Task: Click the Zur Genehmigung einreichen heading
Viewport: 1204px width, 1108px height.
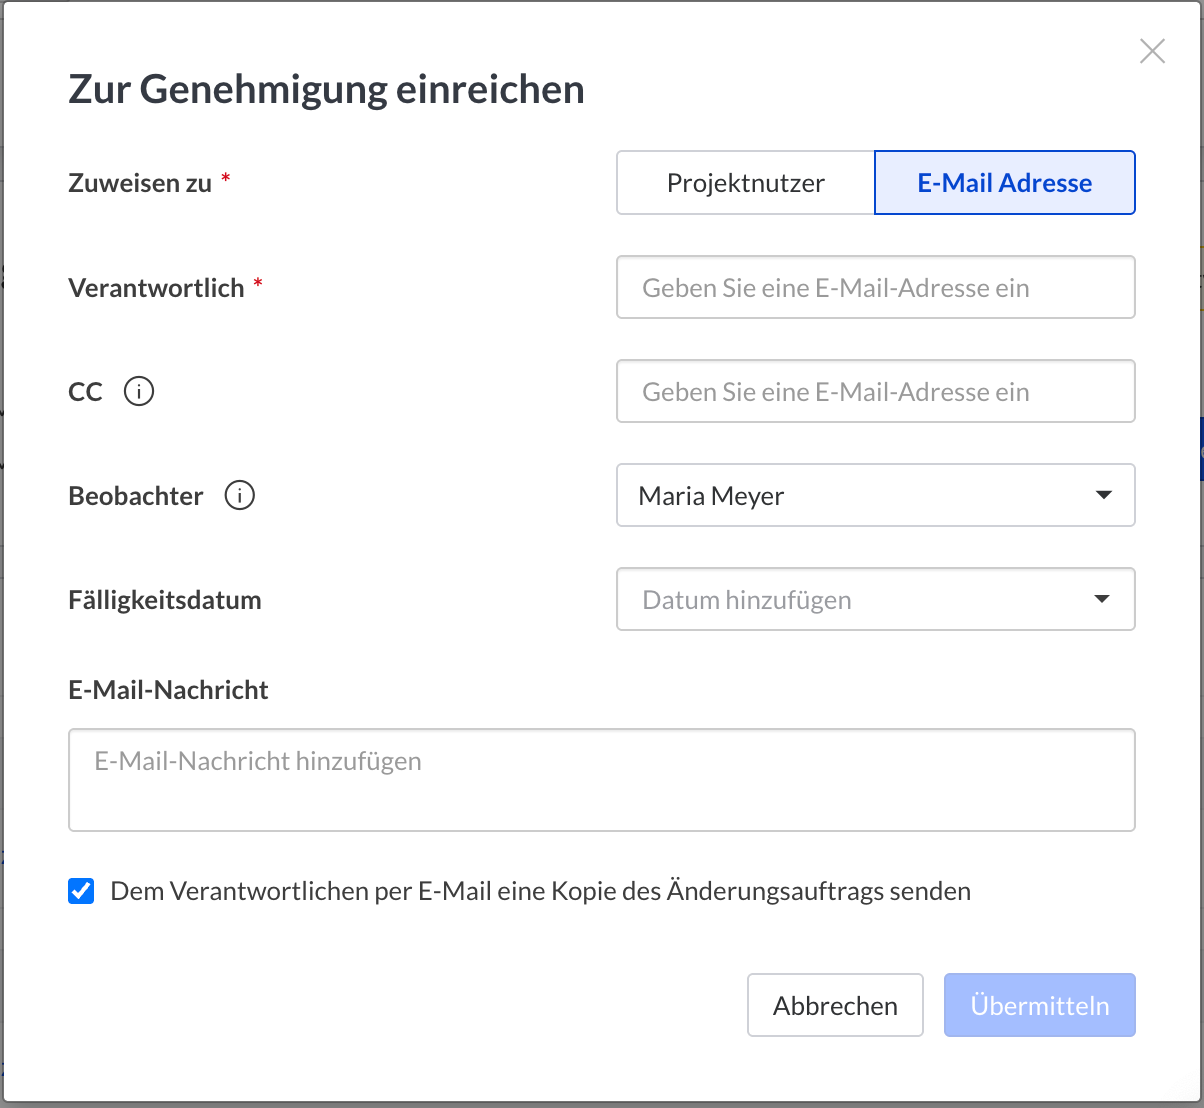Action: pyautogui.click(x=326, y=89)
